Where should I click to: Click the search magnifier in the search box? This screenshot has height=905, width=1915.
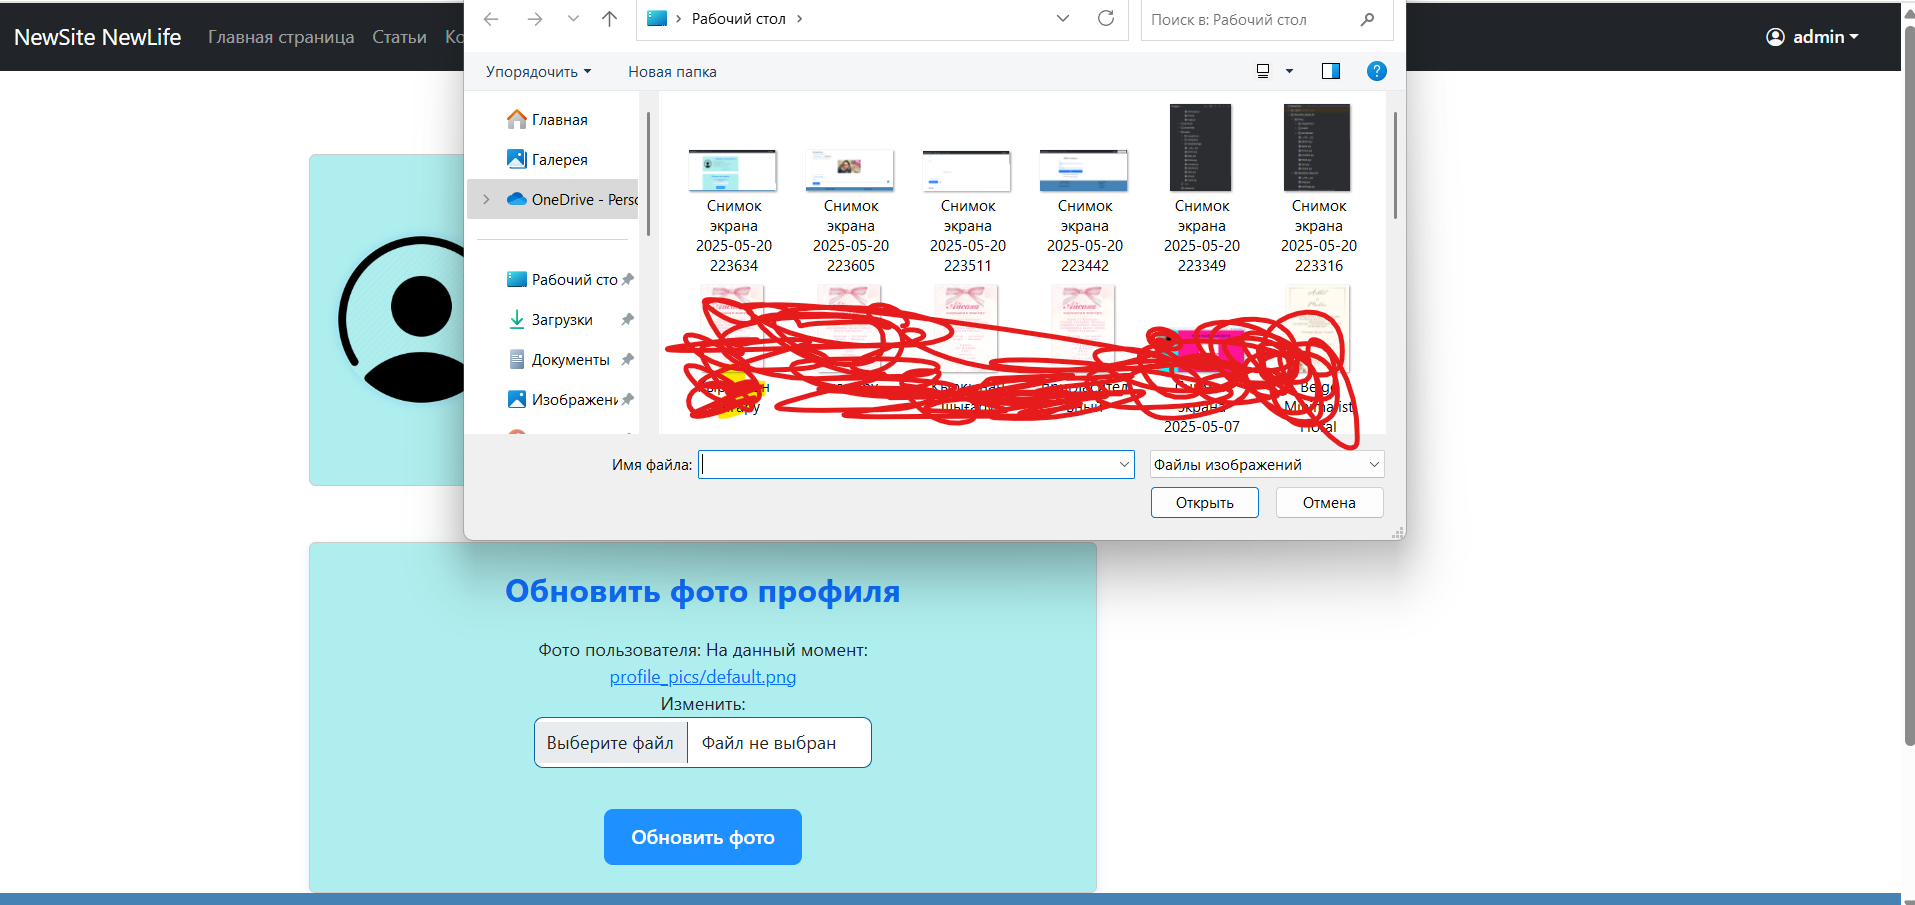tap(1367, 18)
